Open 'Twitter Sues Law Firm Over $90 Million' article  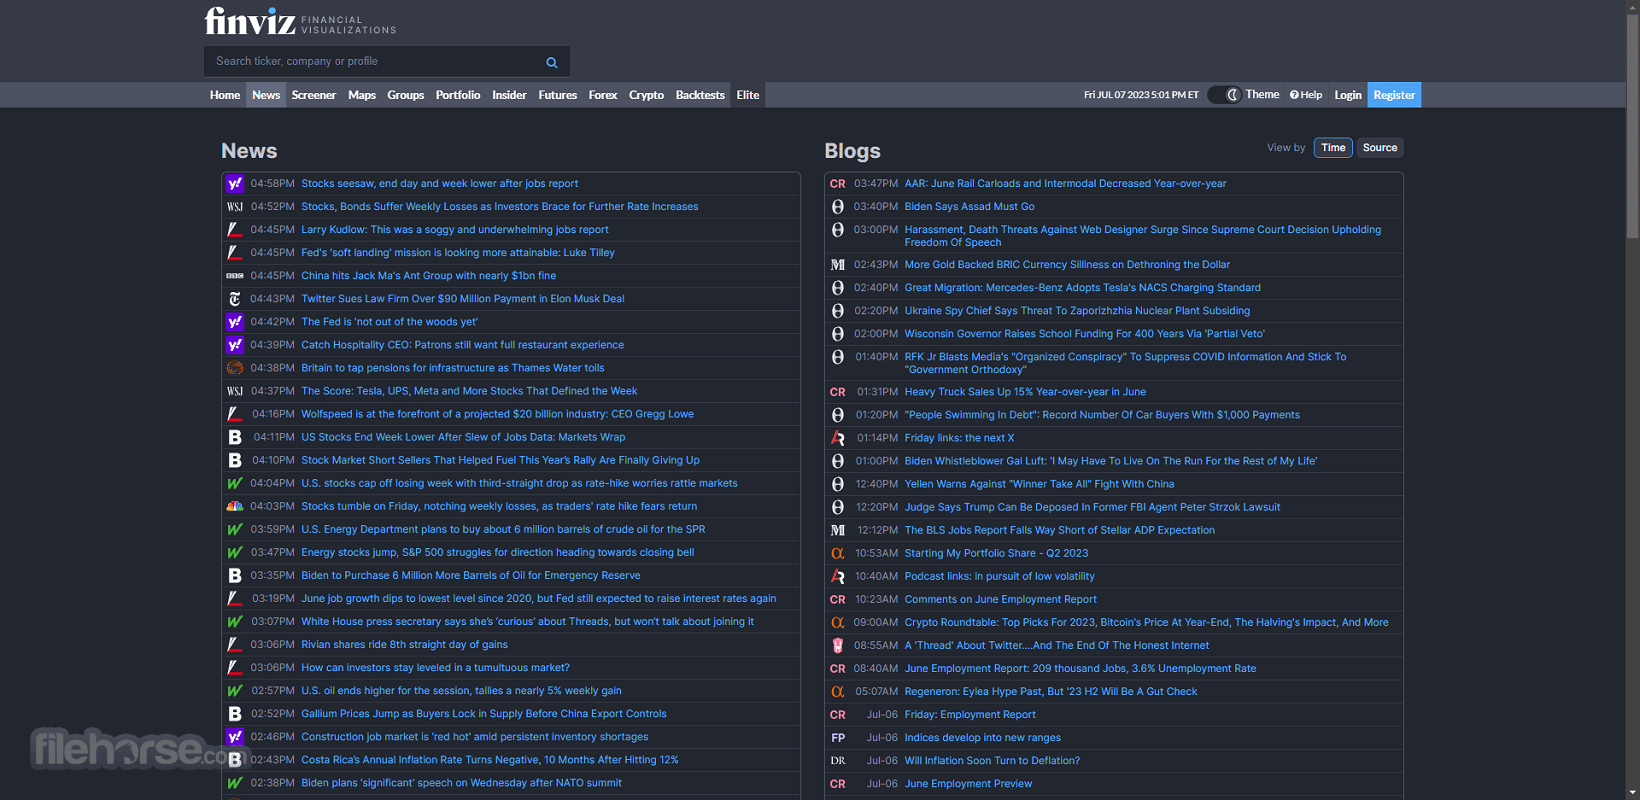[x=463, y=299]
